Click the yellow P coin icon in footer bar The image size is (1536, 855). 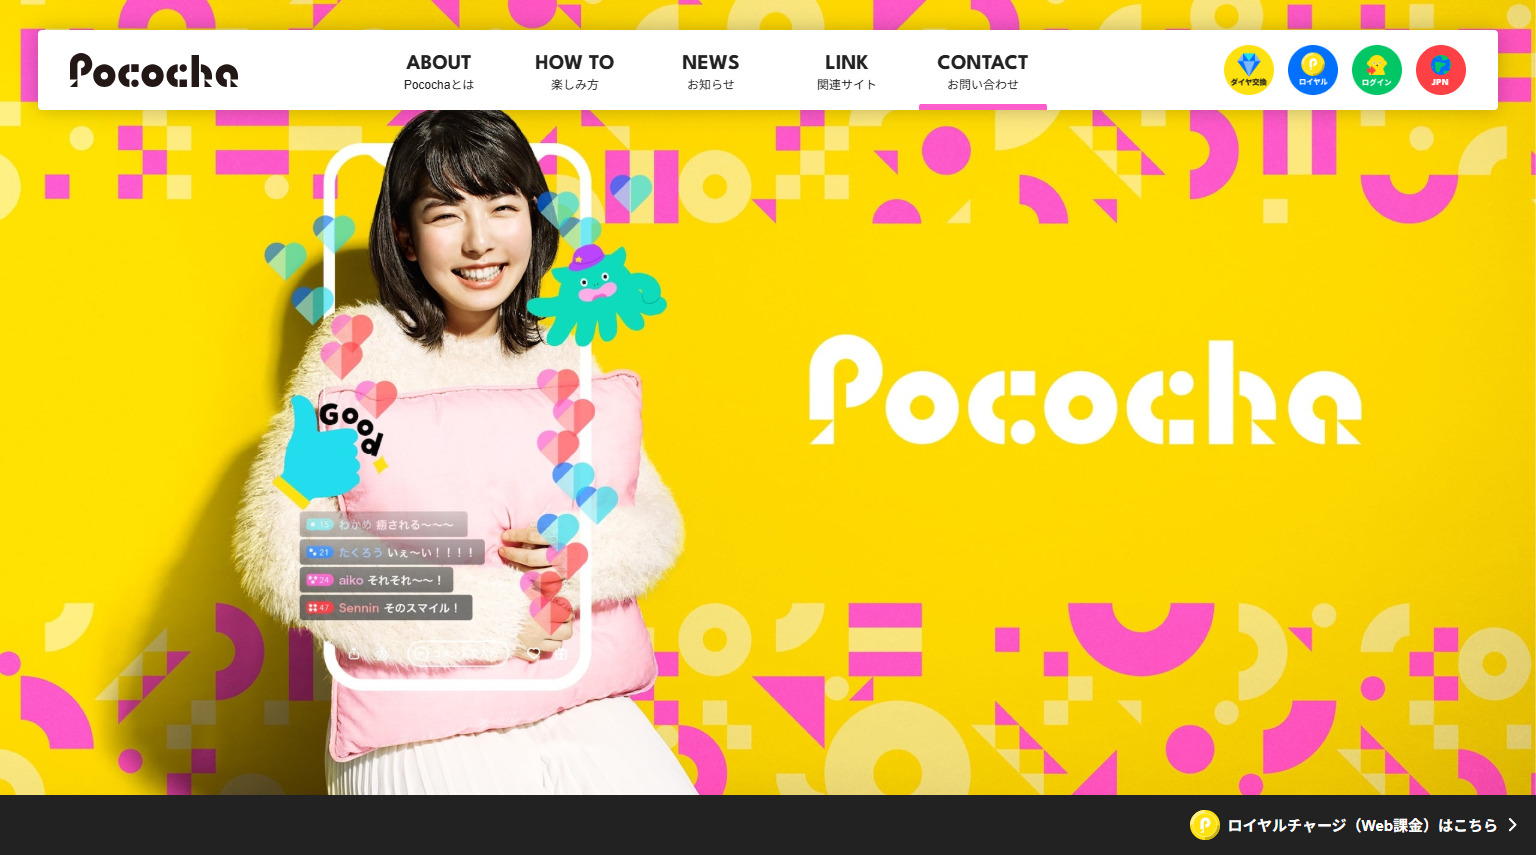point(1204,825)
